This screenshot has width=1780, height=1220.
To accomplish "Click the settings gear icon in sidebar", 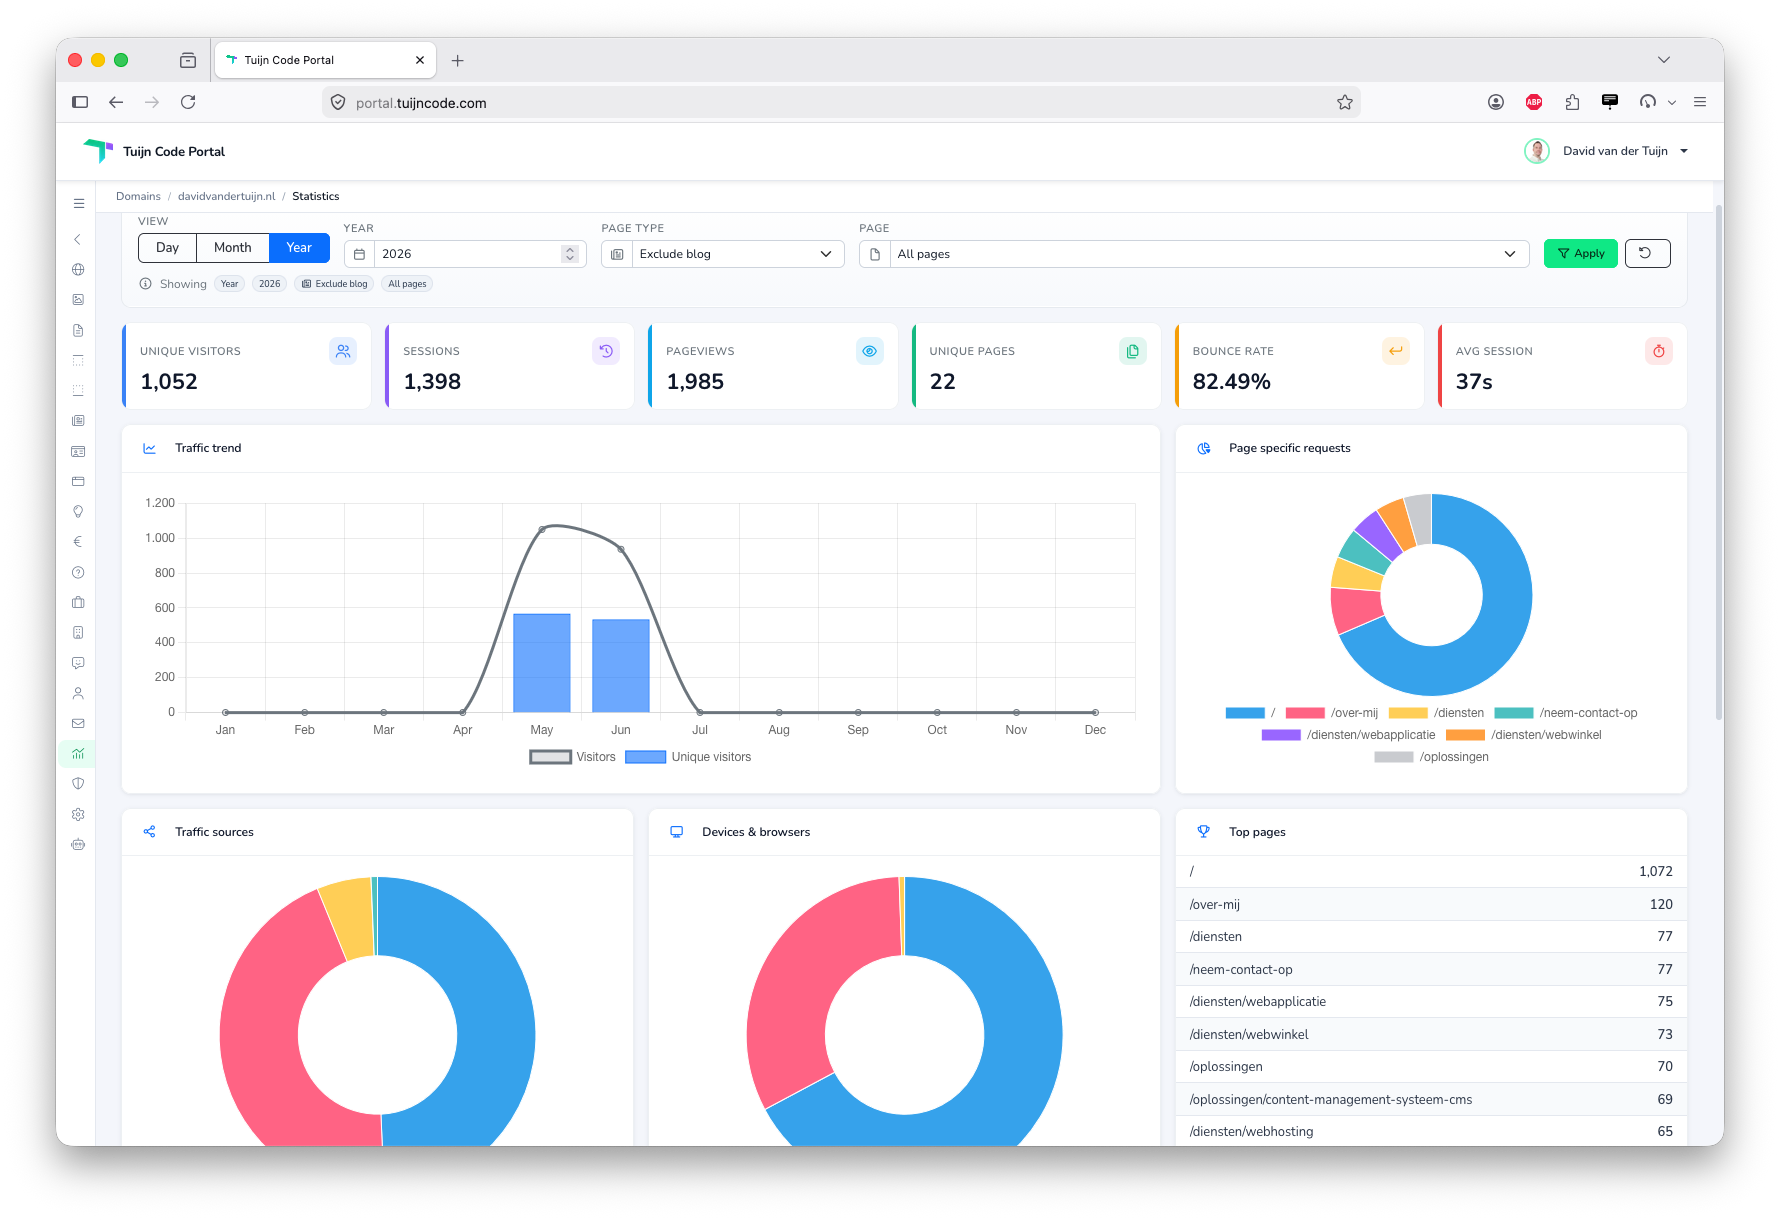I will (x=78, y=814).
